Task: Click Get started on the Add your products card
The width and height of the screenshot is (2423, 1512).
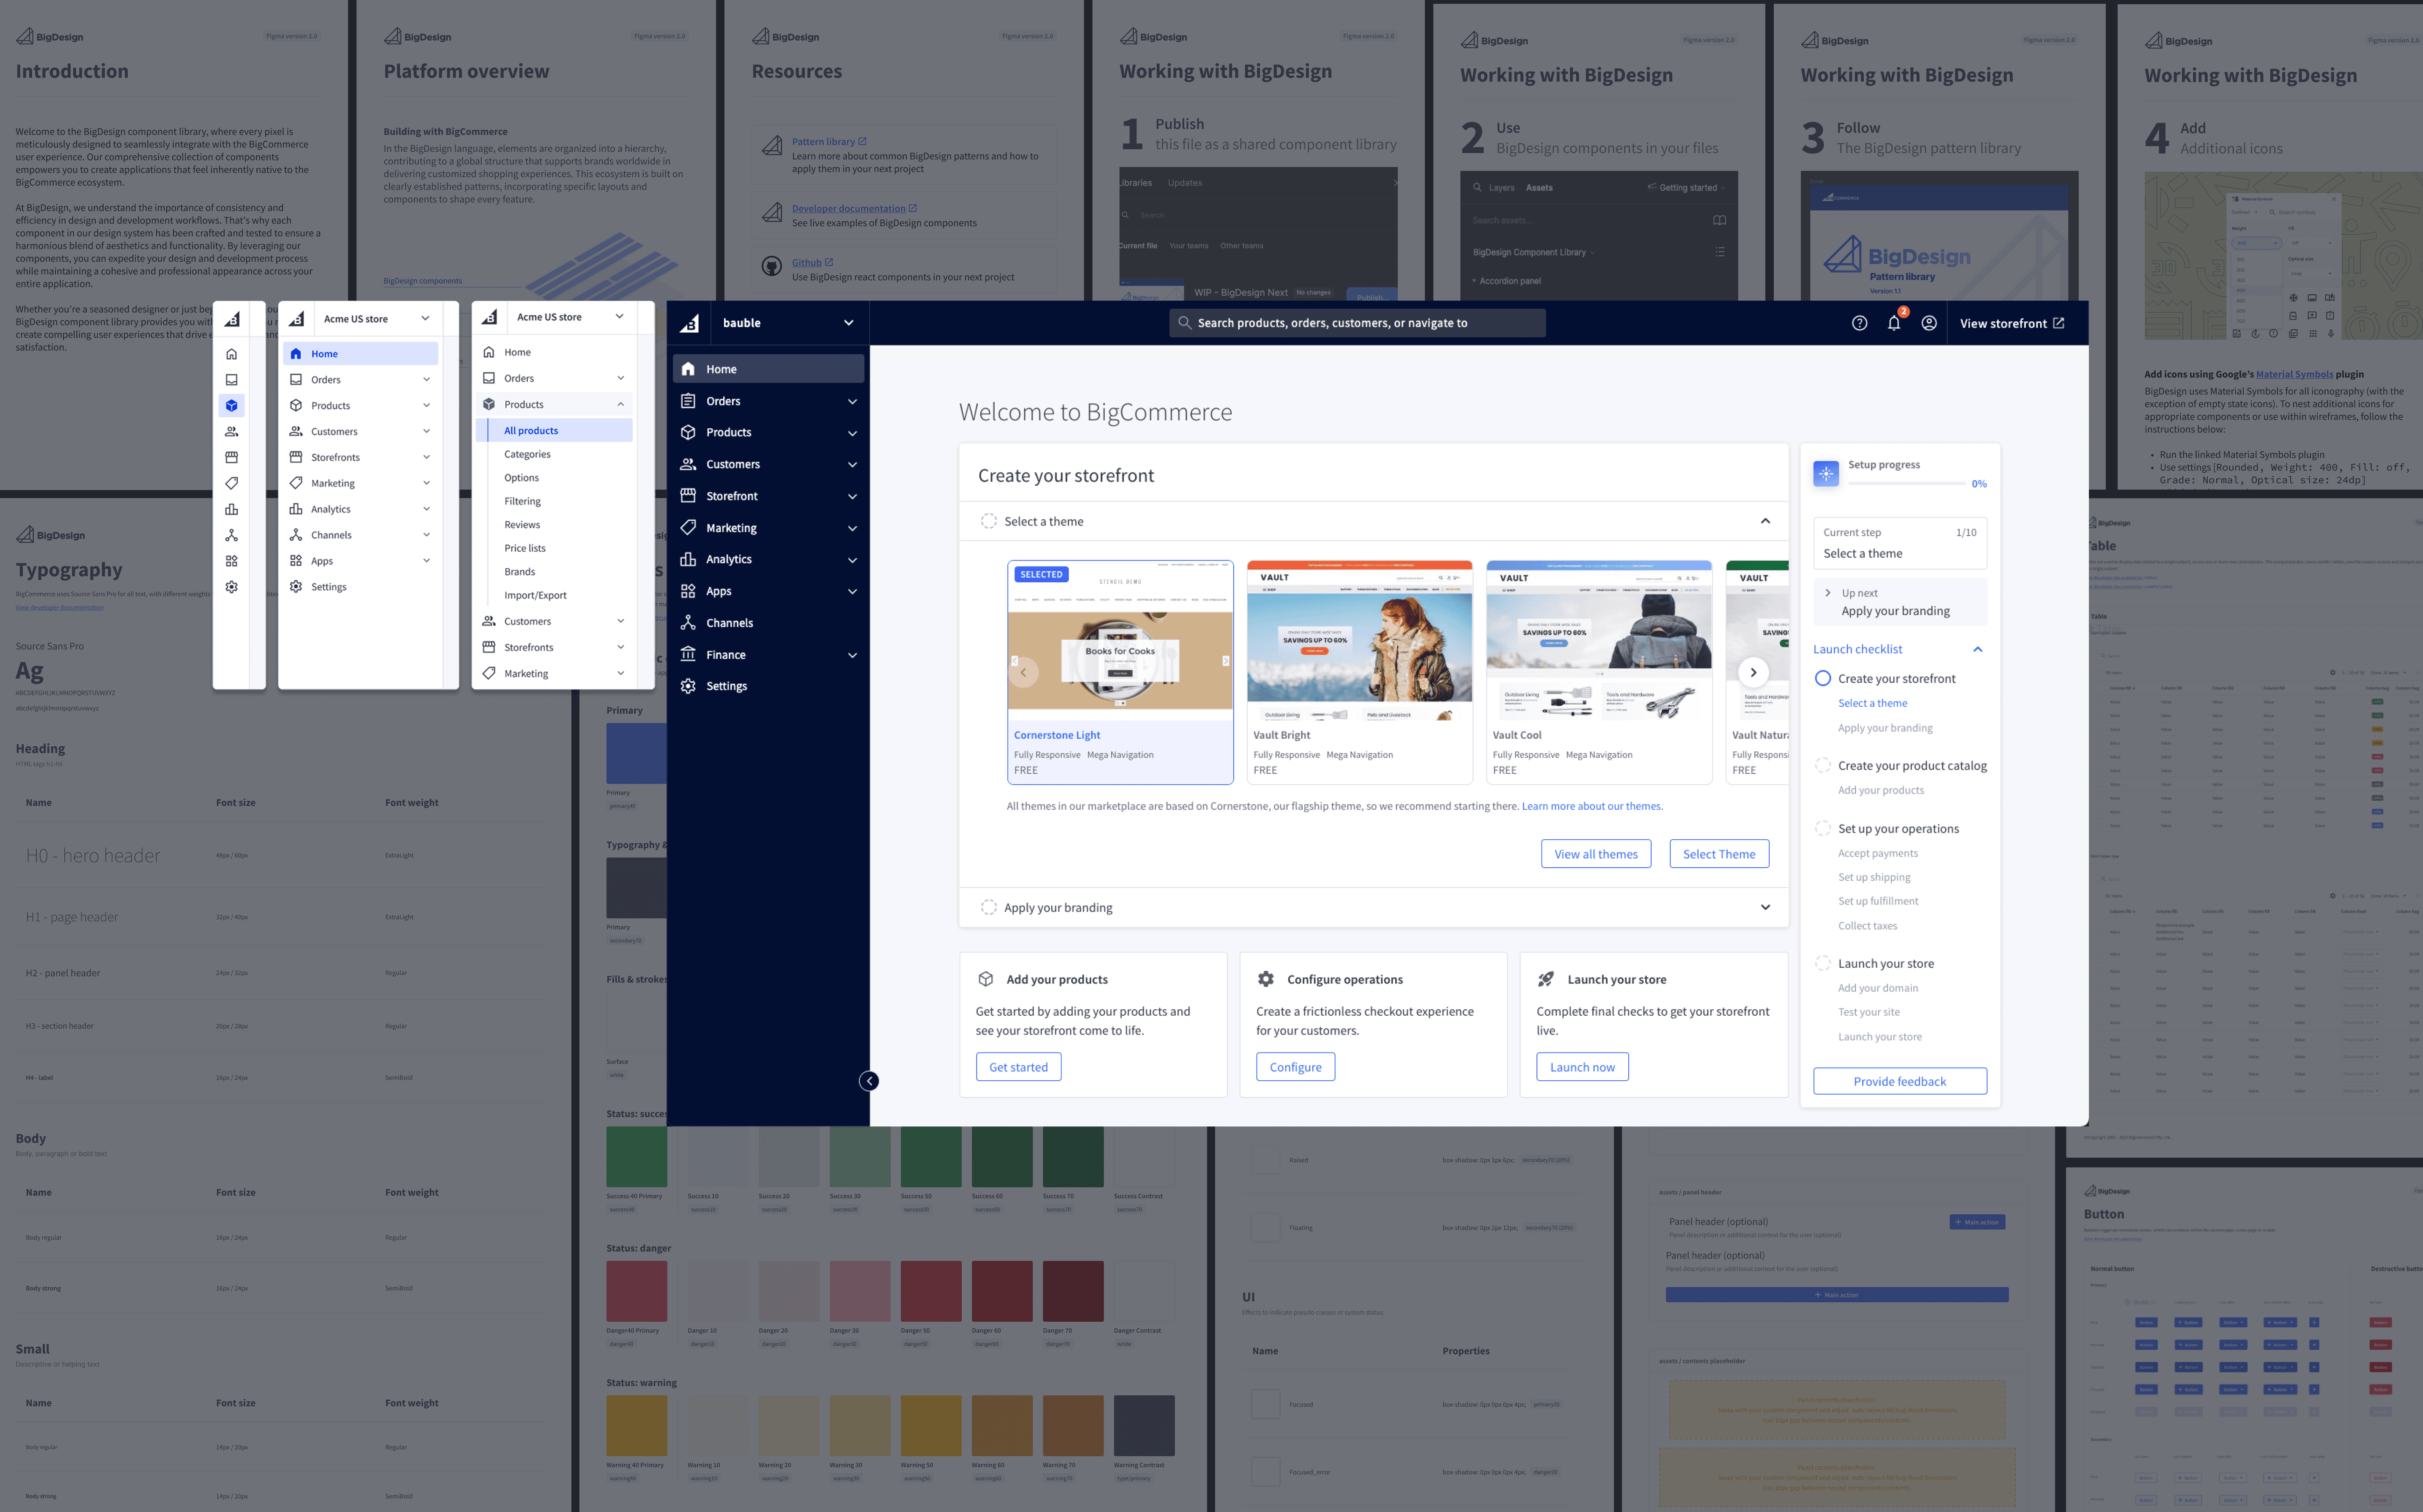Action: tap(1018, 1067)
